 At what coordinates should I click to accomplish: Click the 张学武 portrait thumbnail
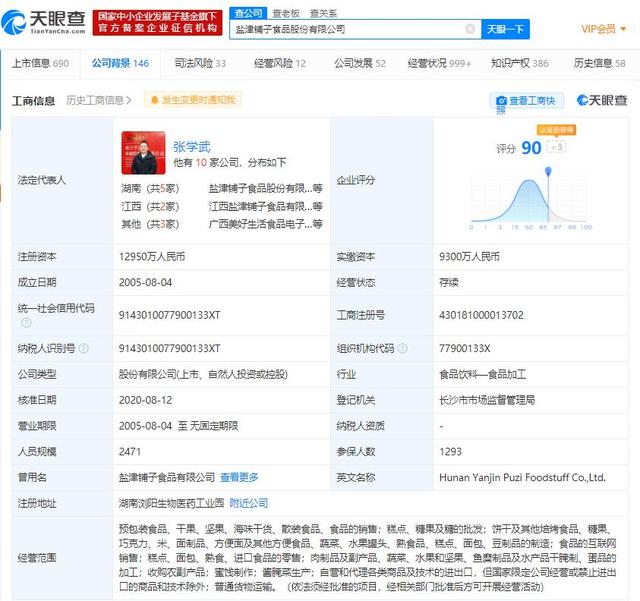tap(143, 153)
